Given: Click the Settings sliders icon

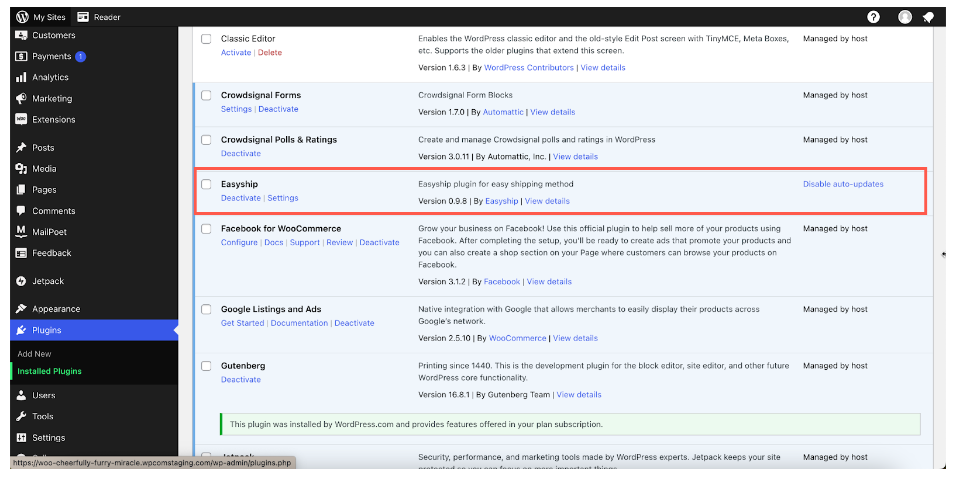Looking at the screenshot, I should click(21, 437).
